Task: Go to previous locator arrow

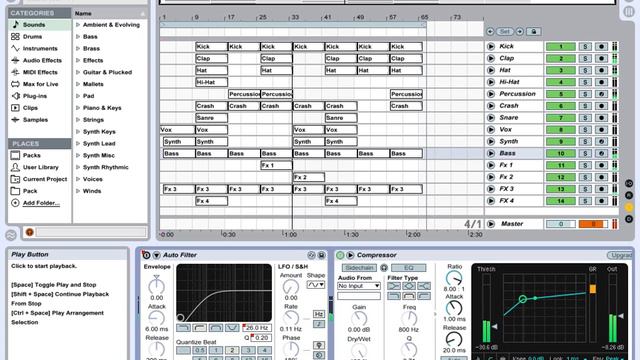Action: pos(490,31)
